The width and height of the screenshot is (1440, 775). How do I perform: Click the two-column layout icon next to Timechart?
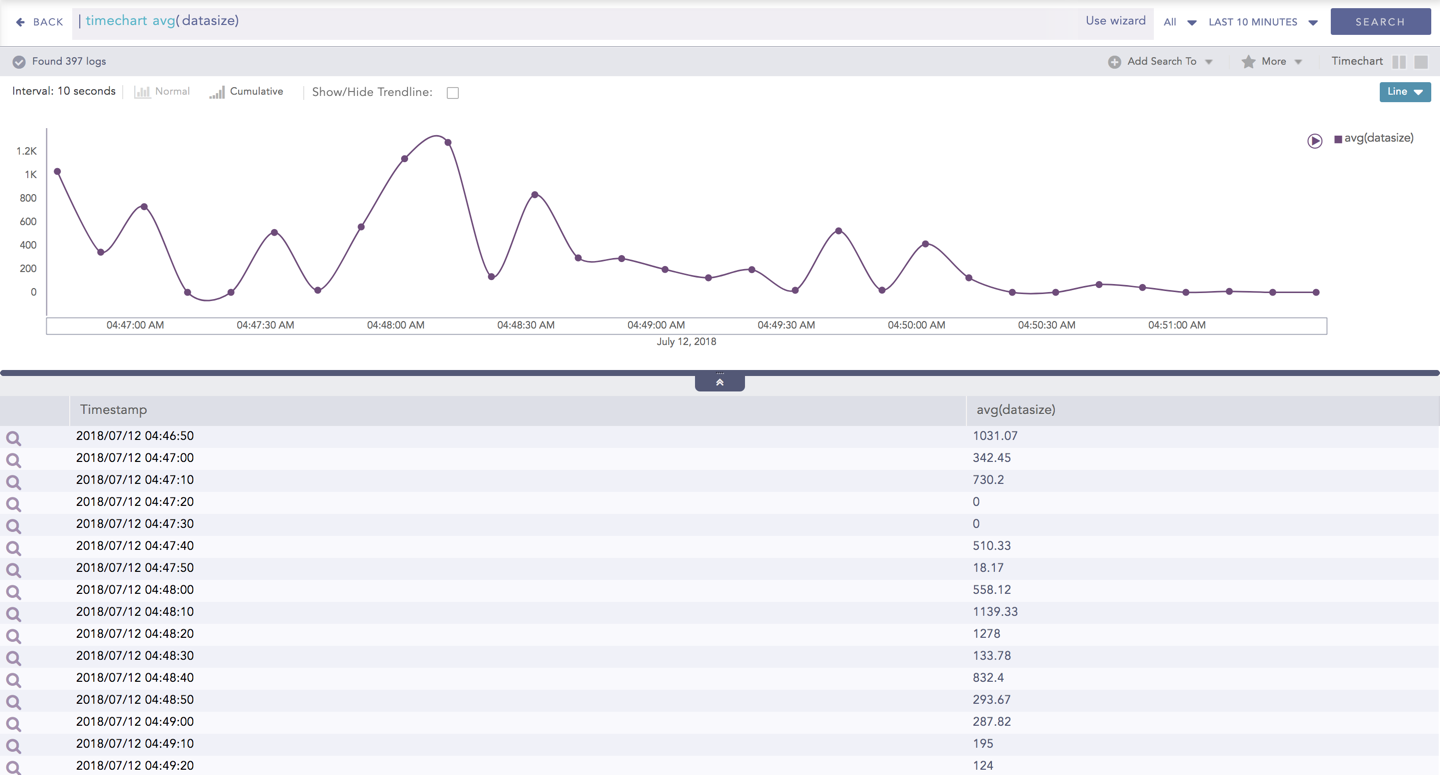tap(1399, 62)
